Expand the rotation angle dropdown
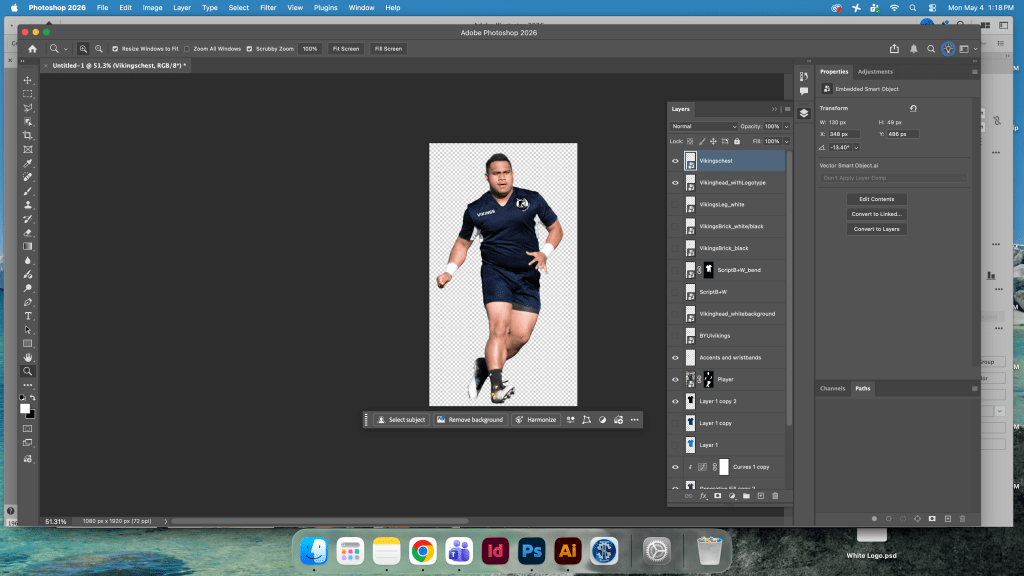The width and height of the screenshot is (1024, 576). point(856,148)
